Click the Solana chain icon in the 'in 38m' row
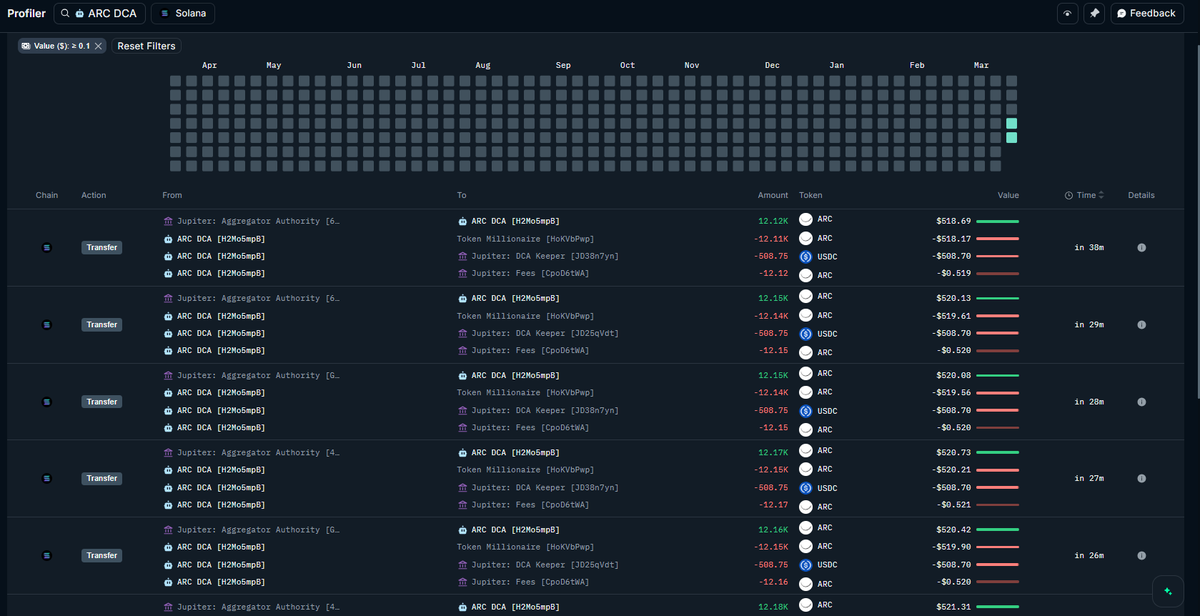This screenshot has width=1200, height=616. tap(47, 247)
